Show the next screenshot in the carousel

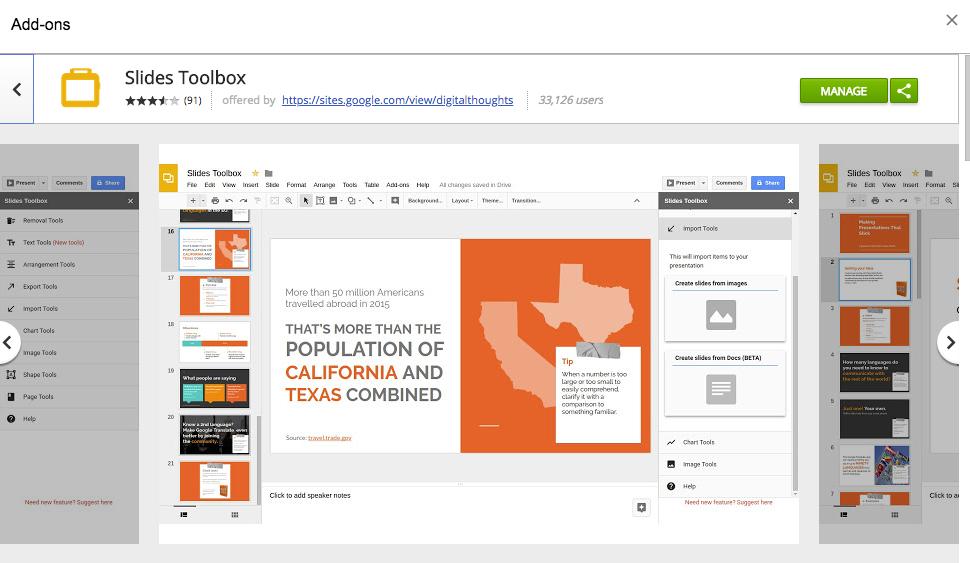[951, 342]
